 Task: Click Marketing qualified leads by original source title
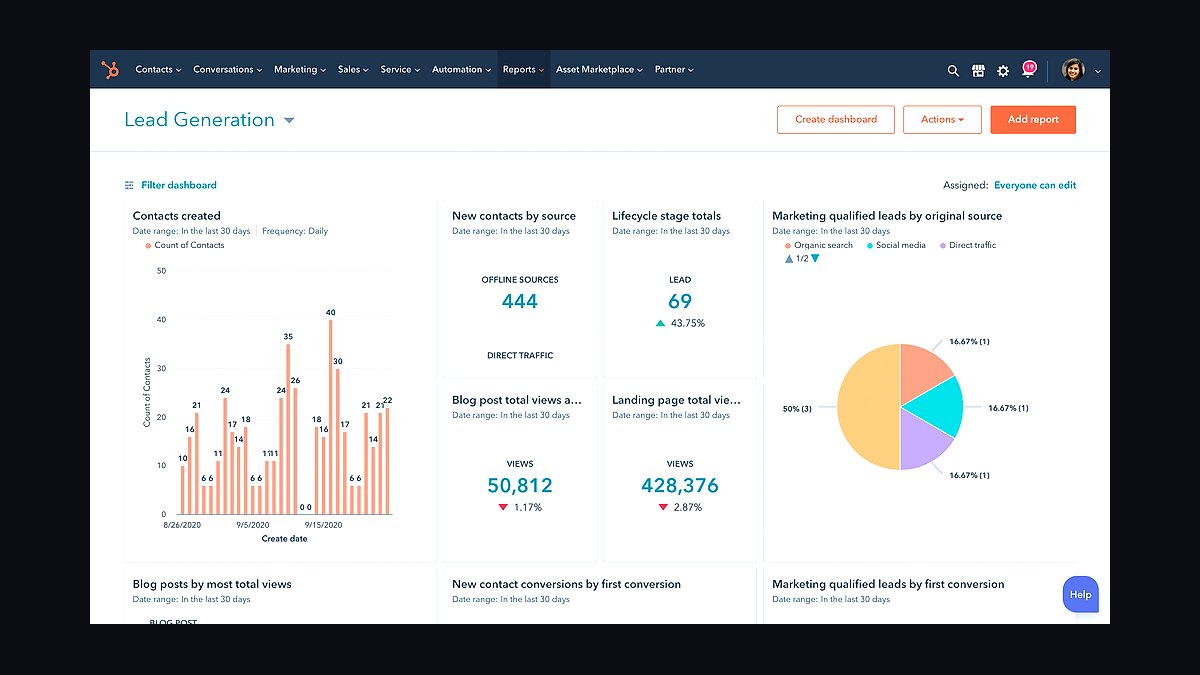point(887,216)
